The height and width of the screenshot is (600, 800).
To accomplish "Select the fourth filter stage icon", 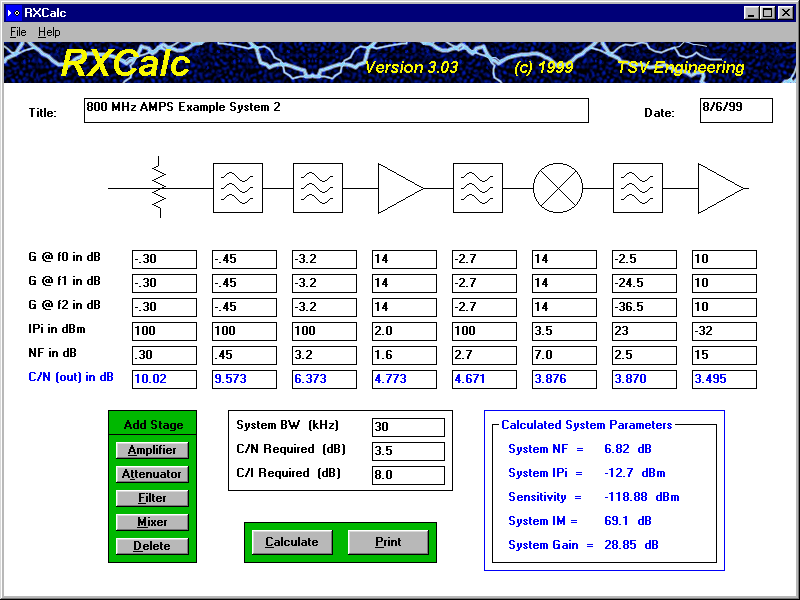I will (638, 188).
